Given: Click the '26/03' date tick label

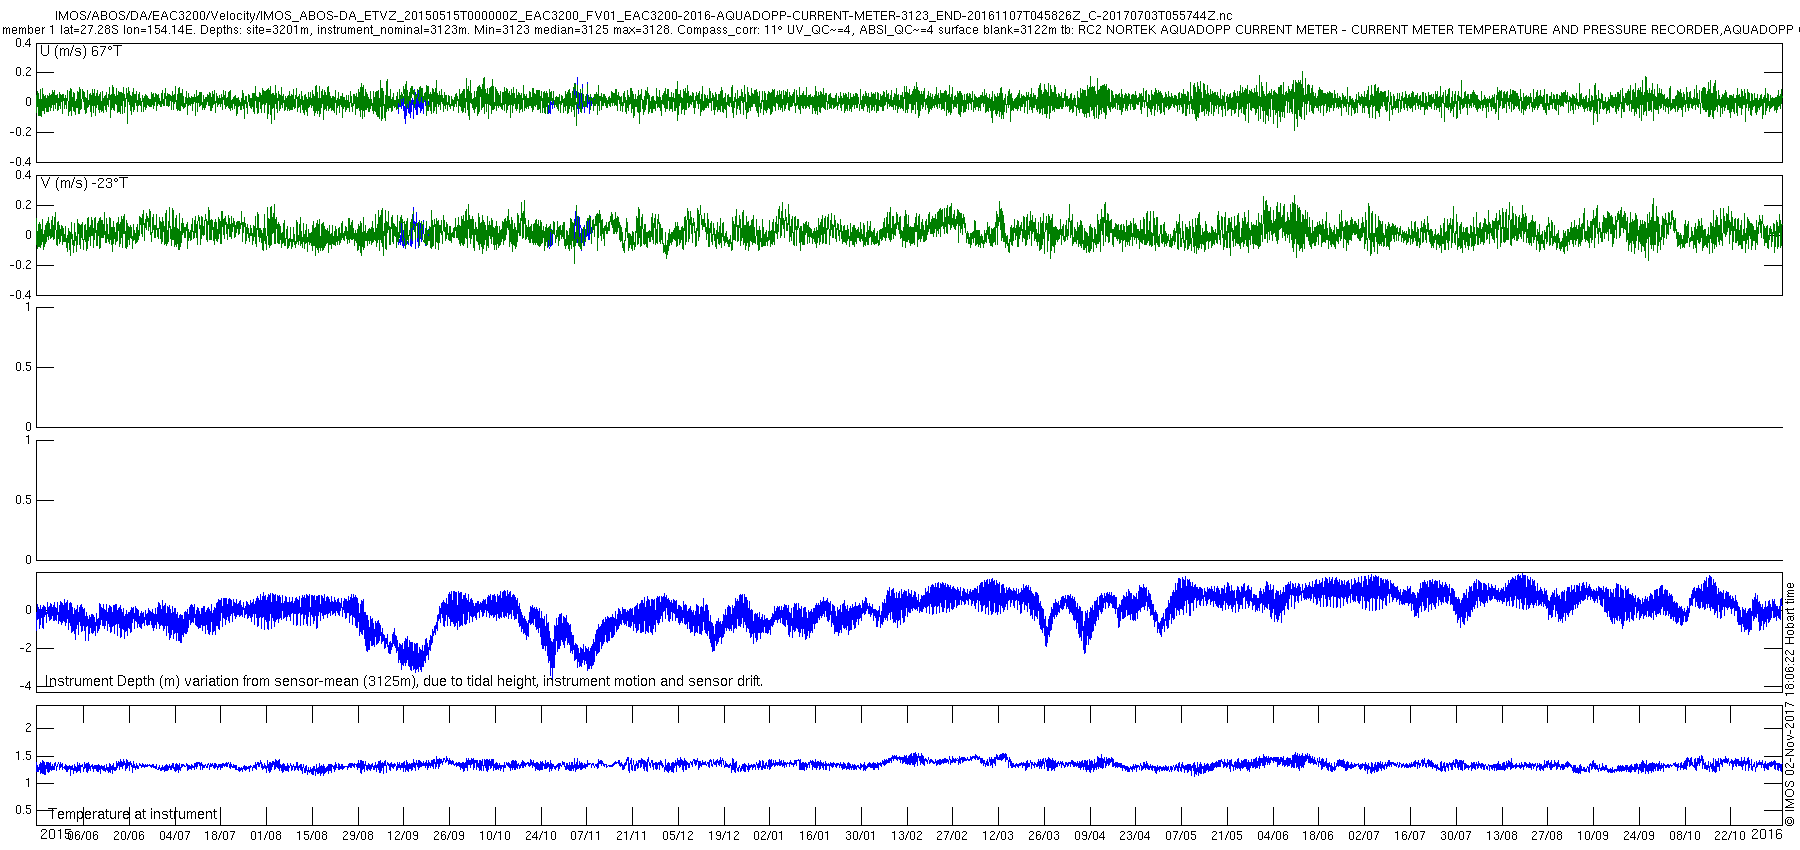Looking at the screenshot, I should pos(1044,836).
